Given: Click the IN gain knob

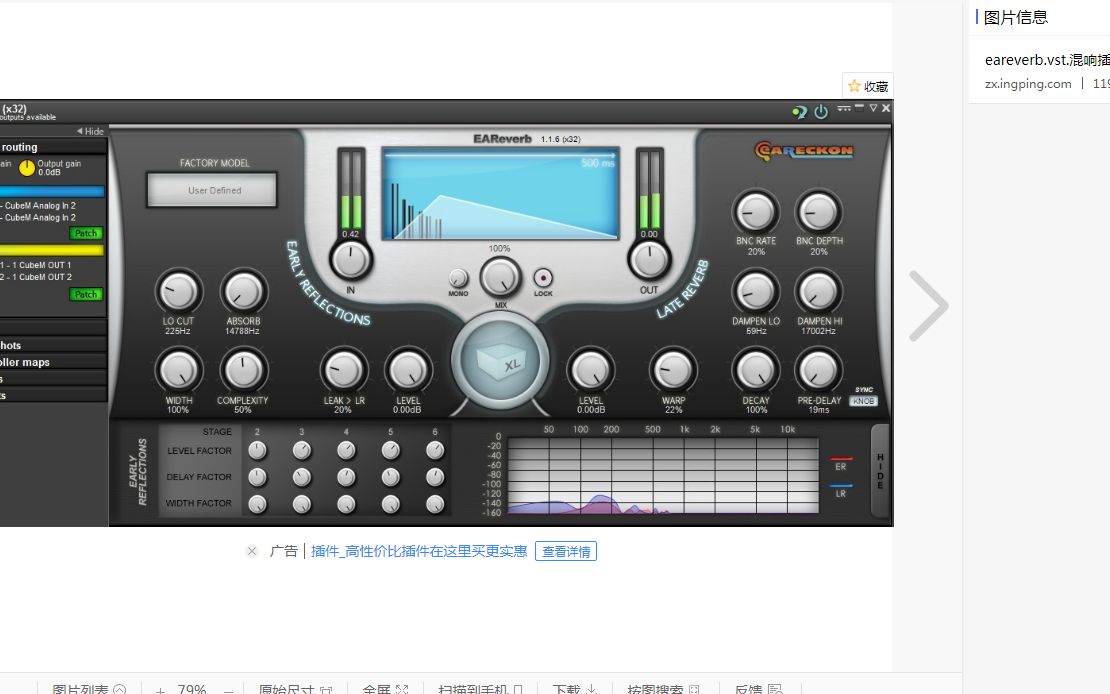Looking at the screenshot, I should click(350, 260).
